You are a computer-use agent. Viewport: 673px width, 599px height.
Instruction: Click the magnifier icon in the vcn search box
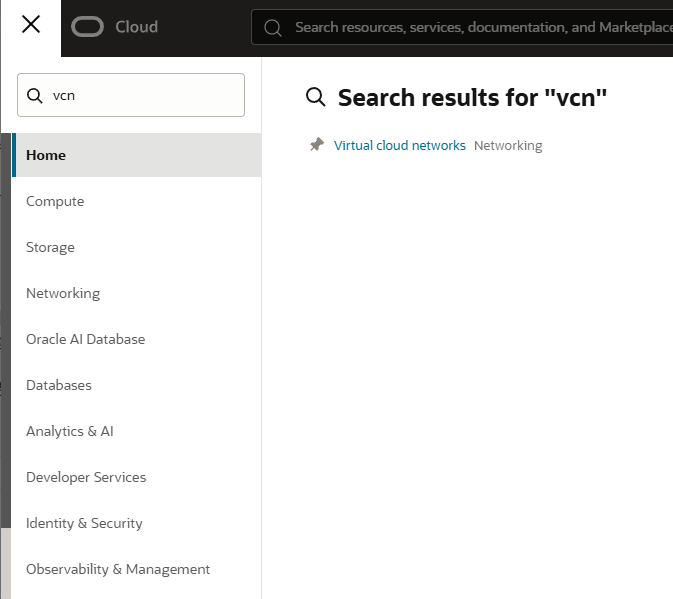click(36, 95)
